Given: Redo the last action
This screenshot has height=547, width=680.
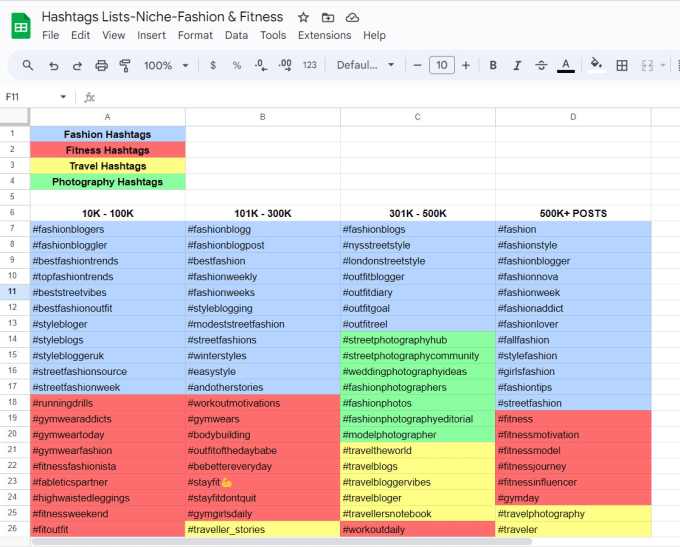Looking at the screenshot, I should (x=77, y=66).
